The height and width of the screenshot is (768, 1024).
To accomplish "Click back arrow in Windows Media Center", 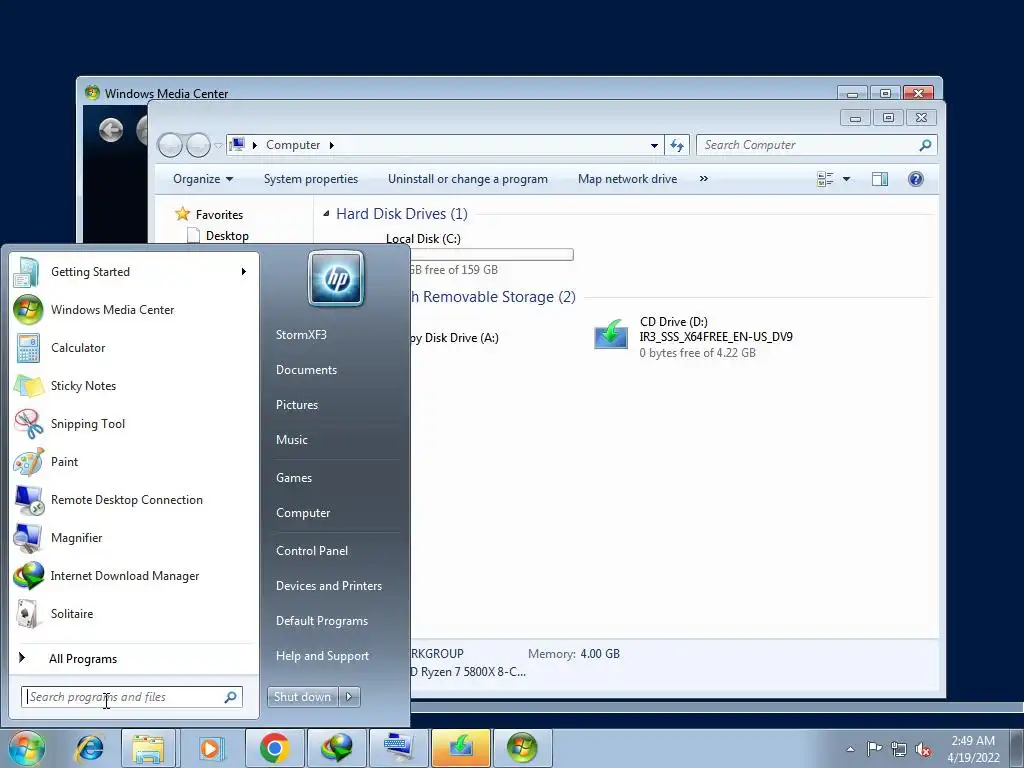I will [x=111, y=130].
